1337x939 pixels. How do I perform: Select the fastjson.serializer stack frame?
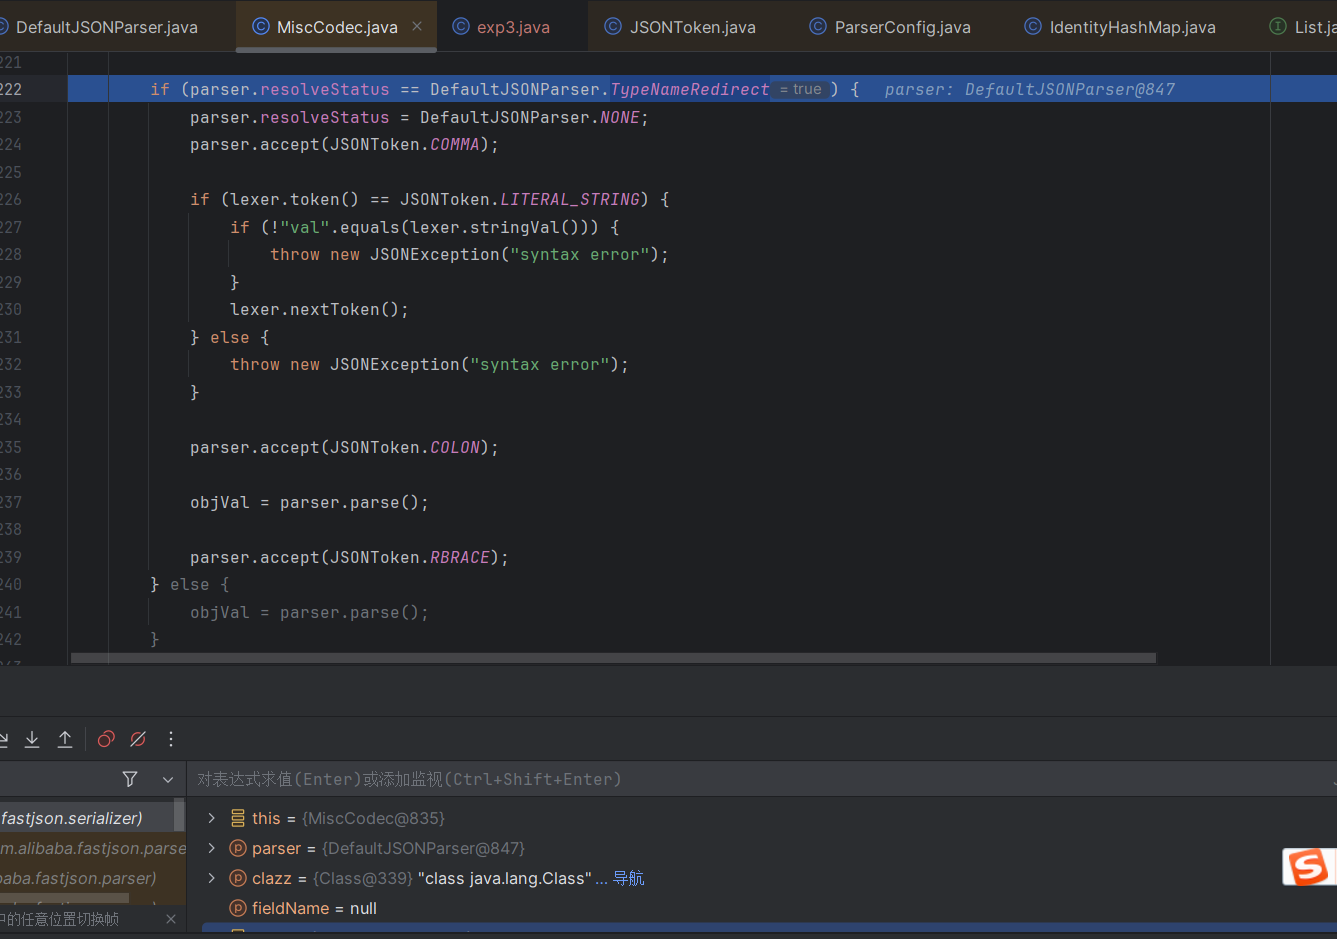tap(87, 818)
